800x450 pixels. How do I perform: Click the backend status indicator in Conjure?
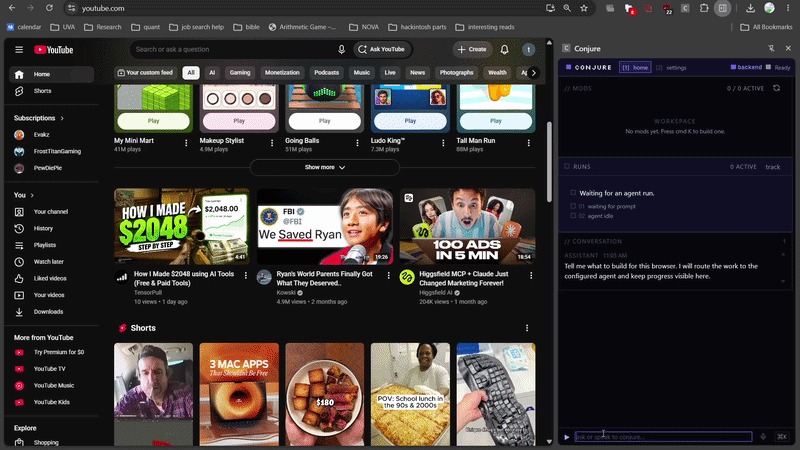[x=746, y=67]
